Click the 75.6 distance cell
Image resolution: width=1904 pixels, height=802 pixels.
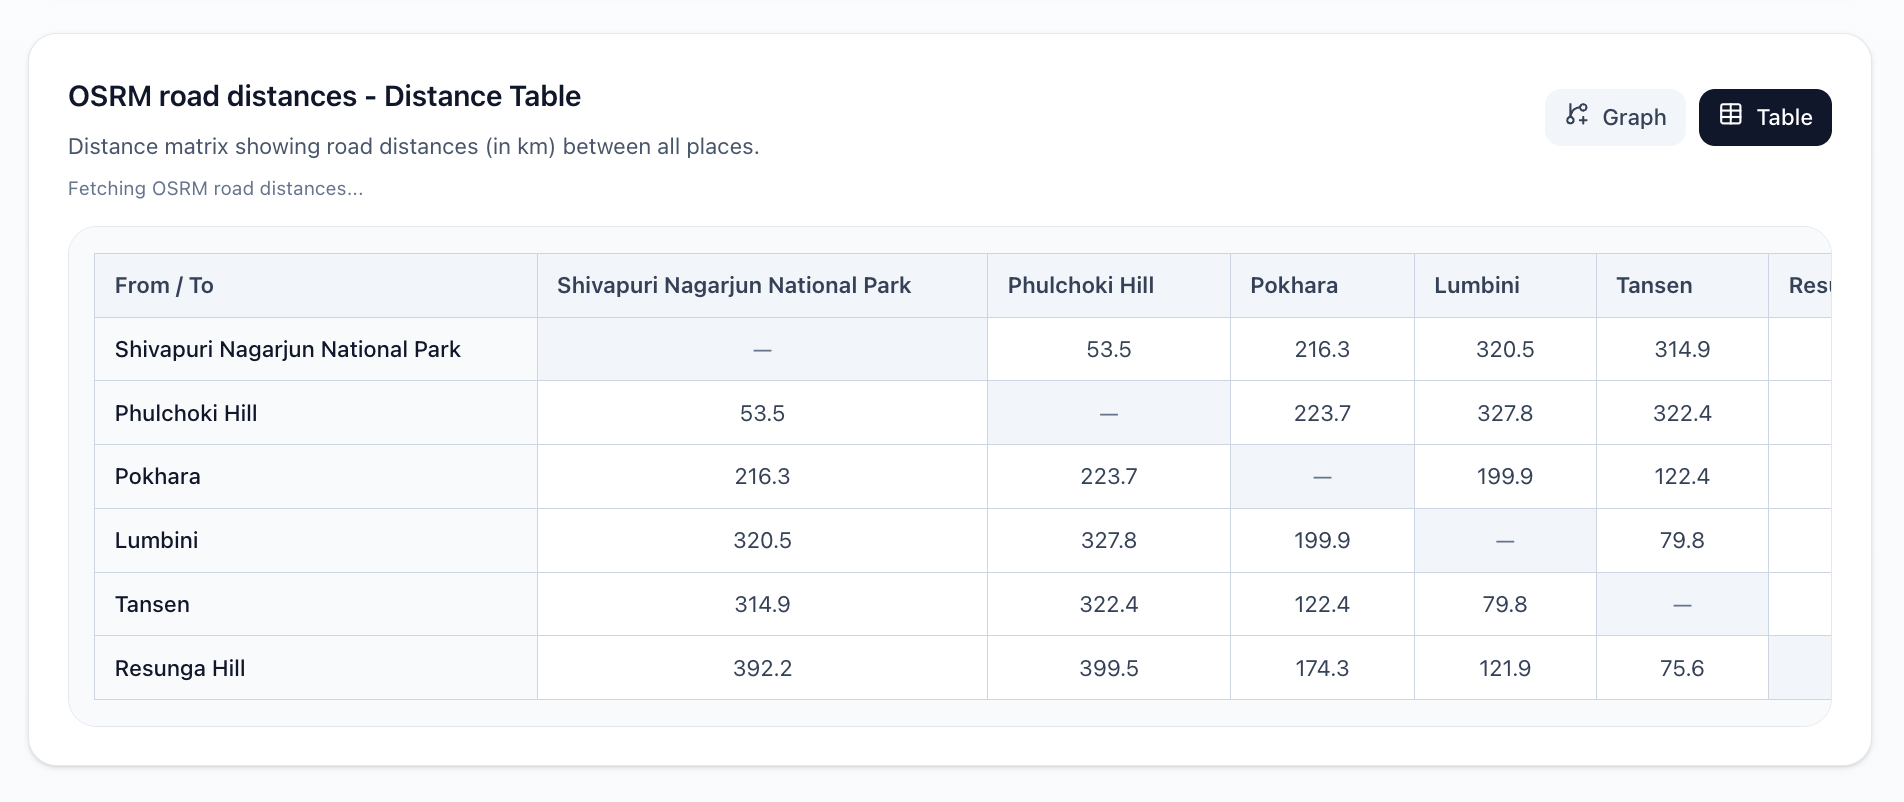[x=1682, y=668]
